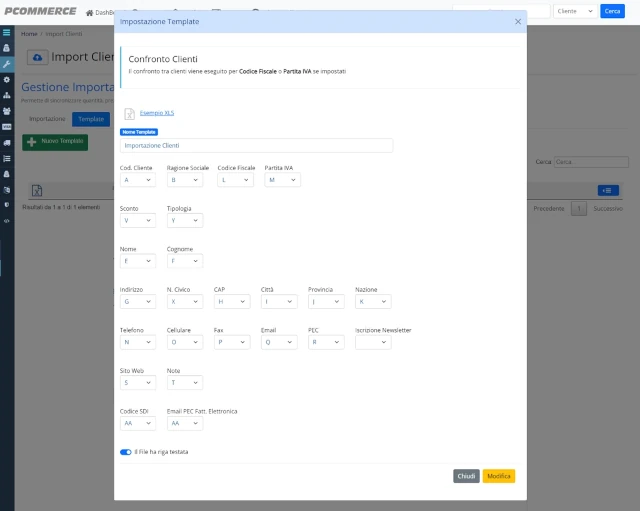This screenshot has height=511, width=640.
Task: Open the Nome column dropdown
Action: [138, 261]
